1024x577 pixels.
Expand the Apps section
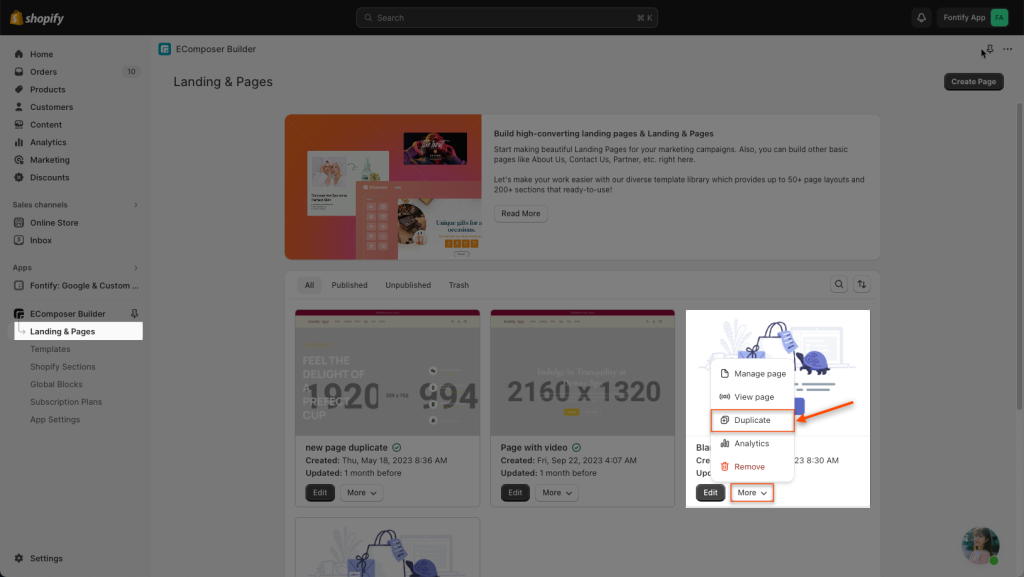[136, 268]
